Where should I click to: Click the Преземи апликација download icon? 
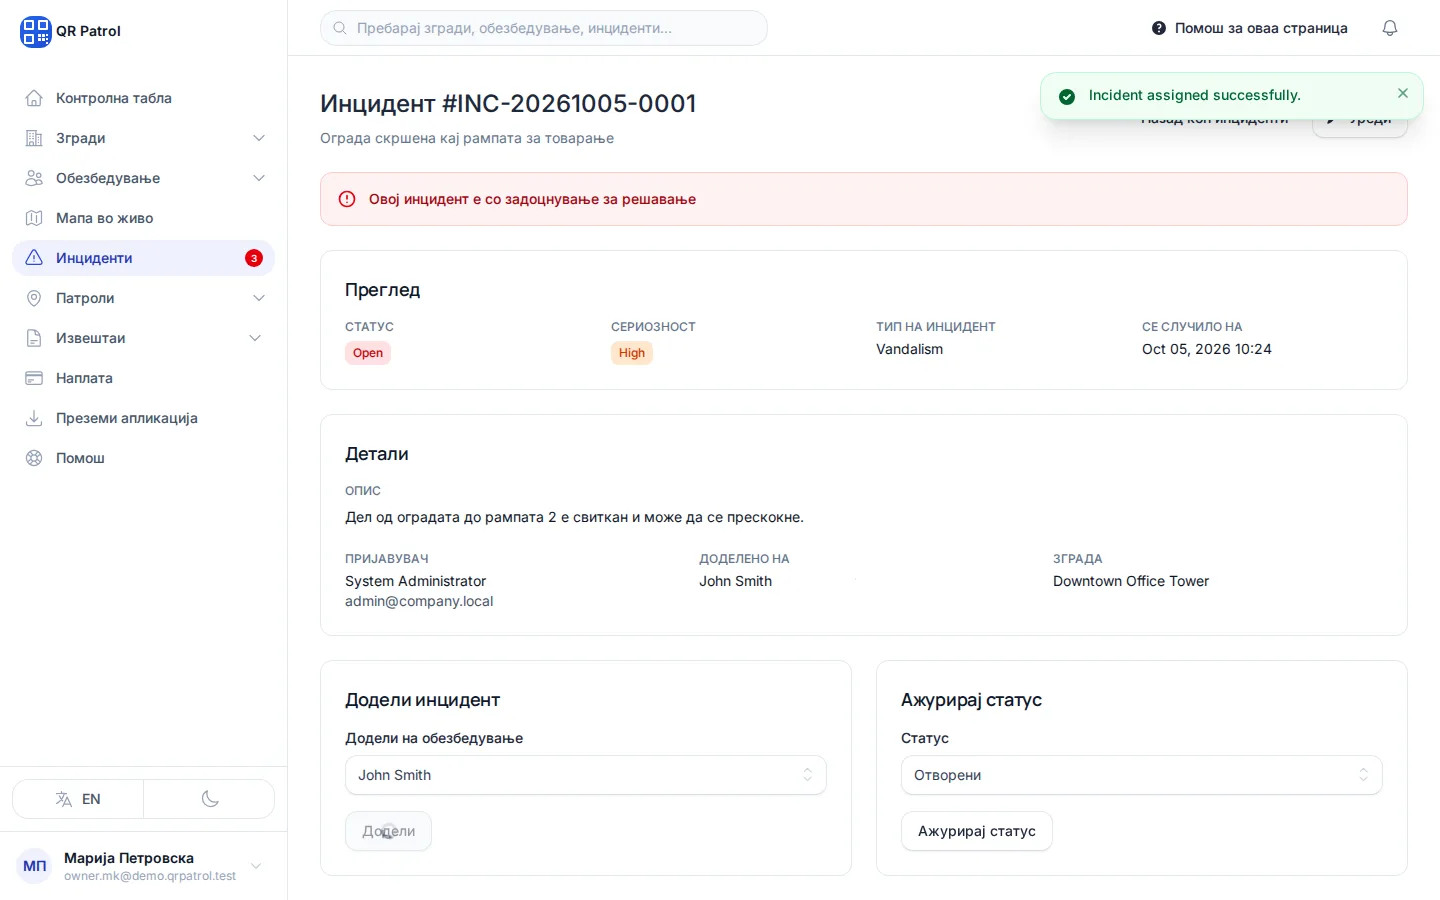[34, 418]
